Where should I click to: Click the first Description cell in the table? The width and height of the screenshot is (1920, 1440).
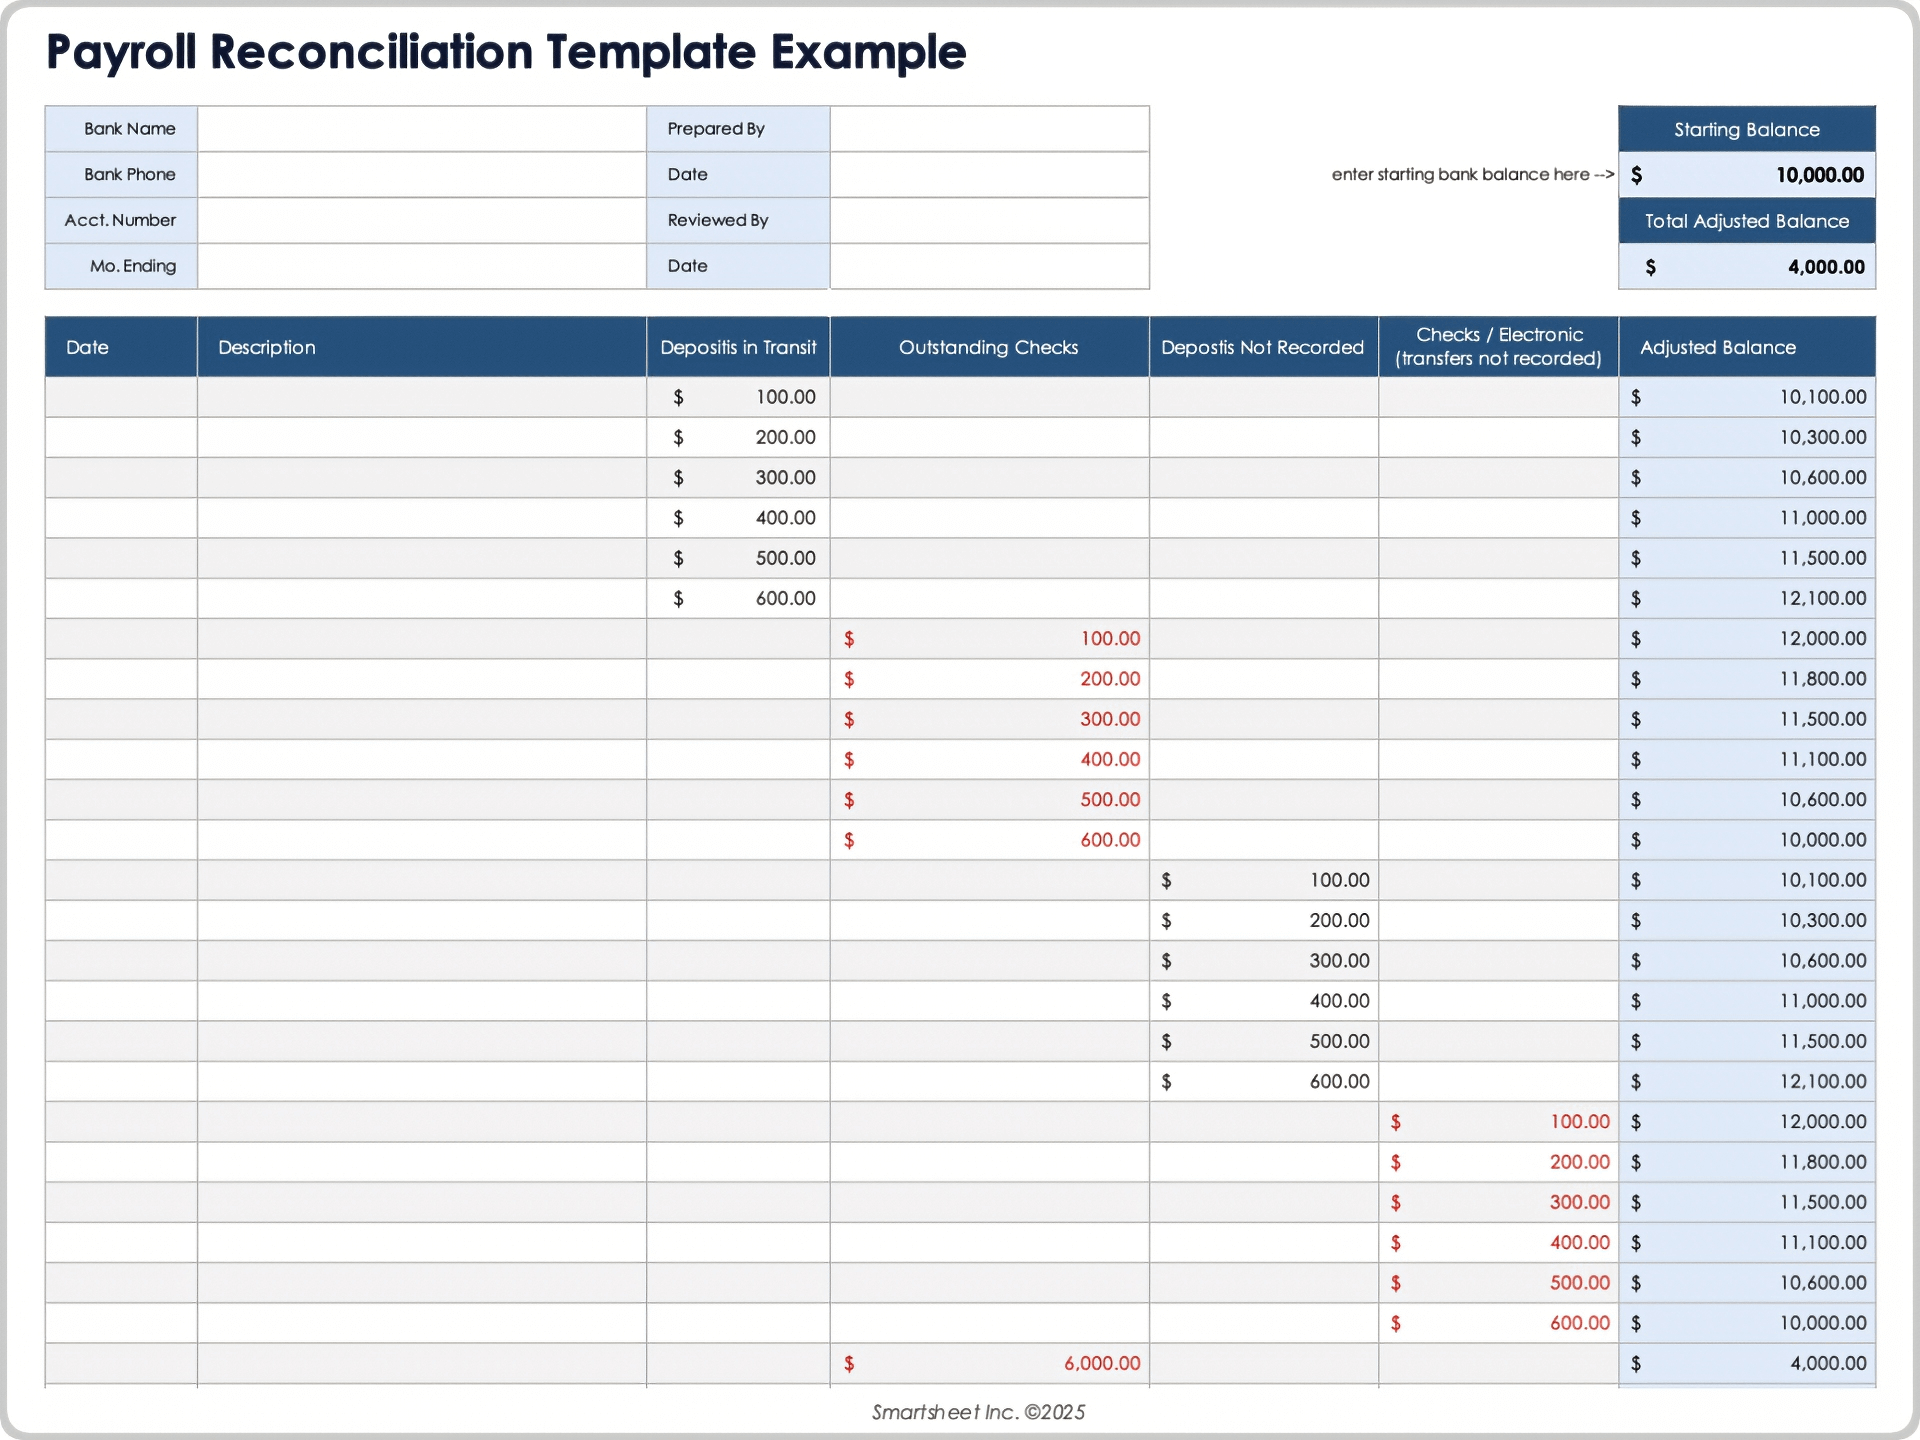click(420, 396)
